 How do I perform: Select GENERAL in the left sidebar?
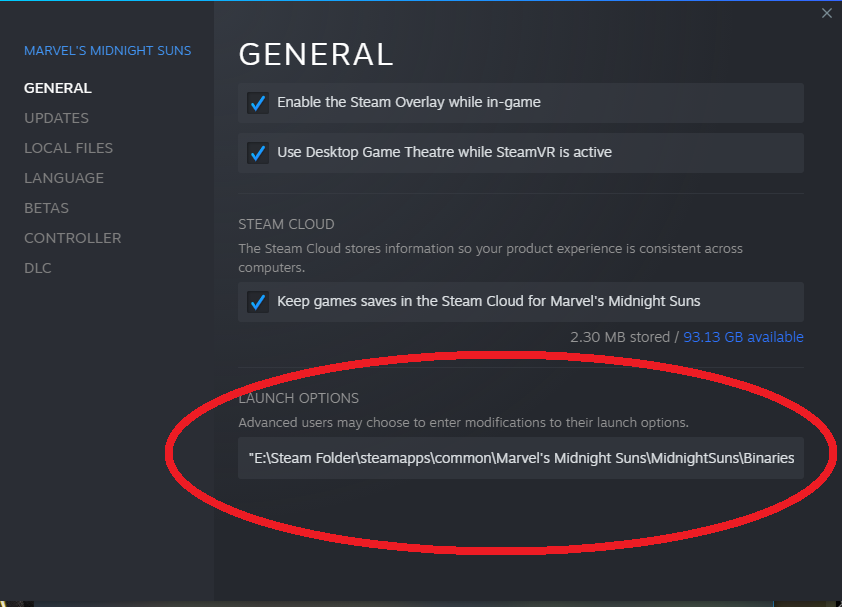pyautogui.click(x=58, y=88)
